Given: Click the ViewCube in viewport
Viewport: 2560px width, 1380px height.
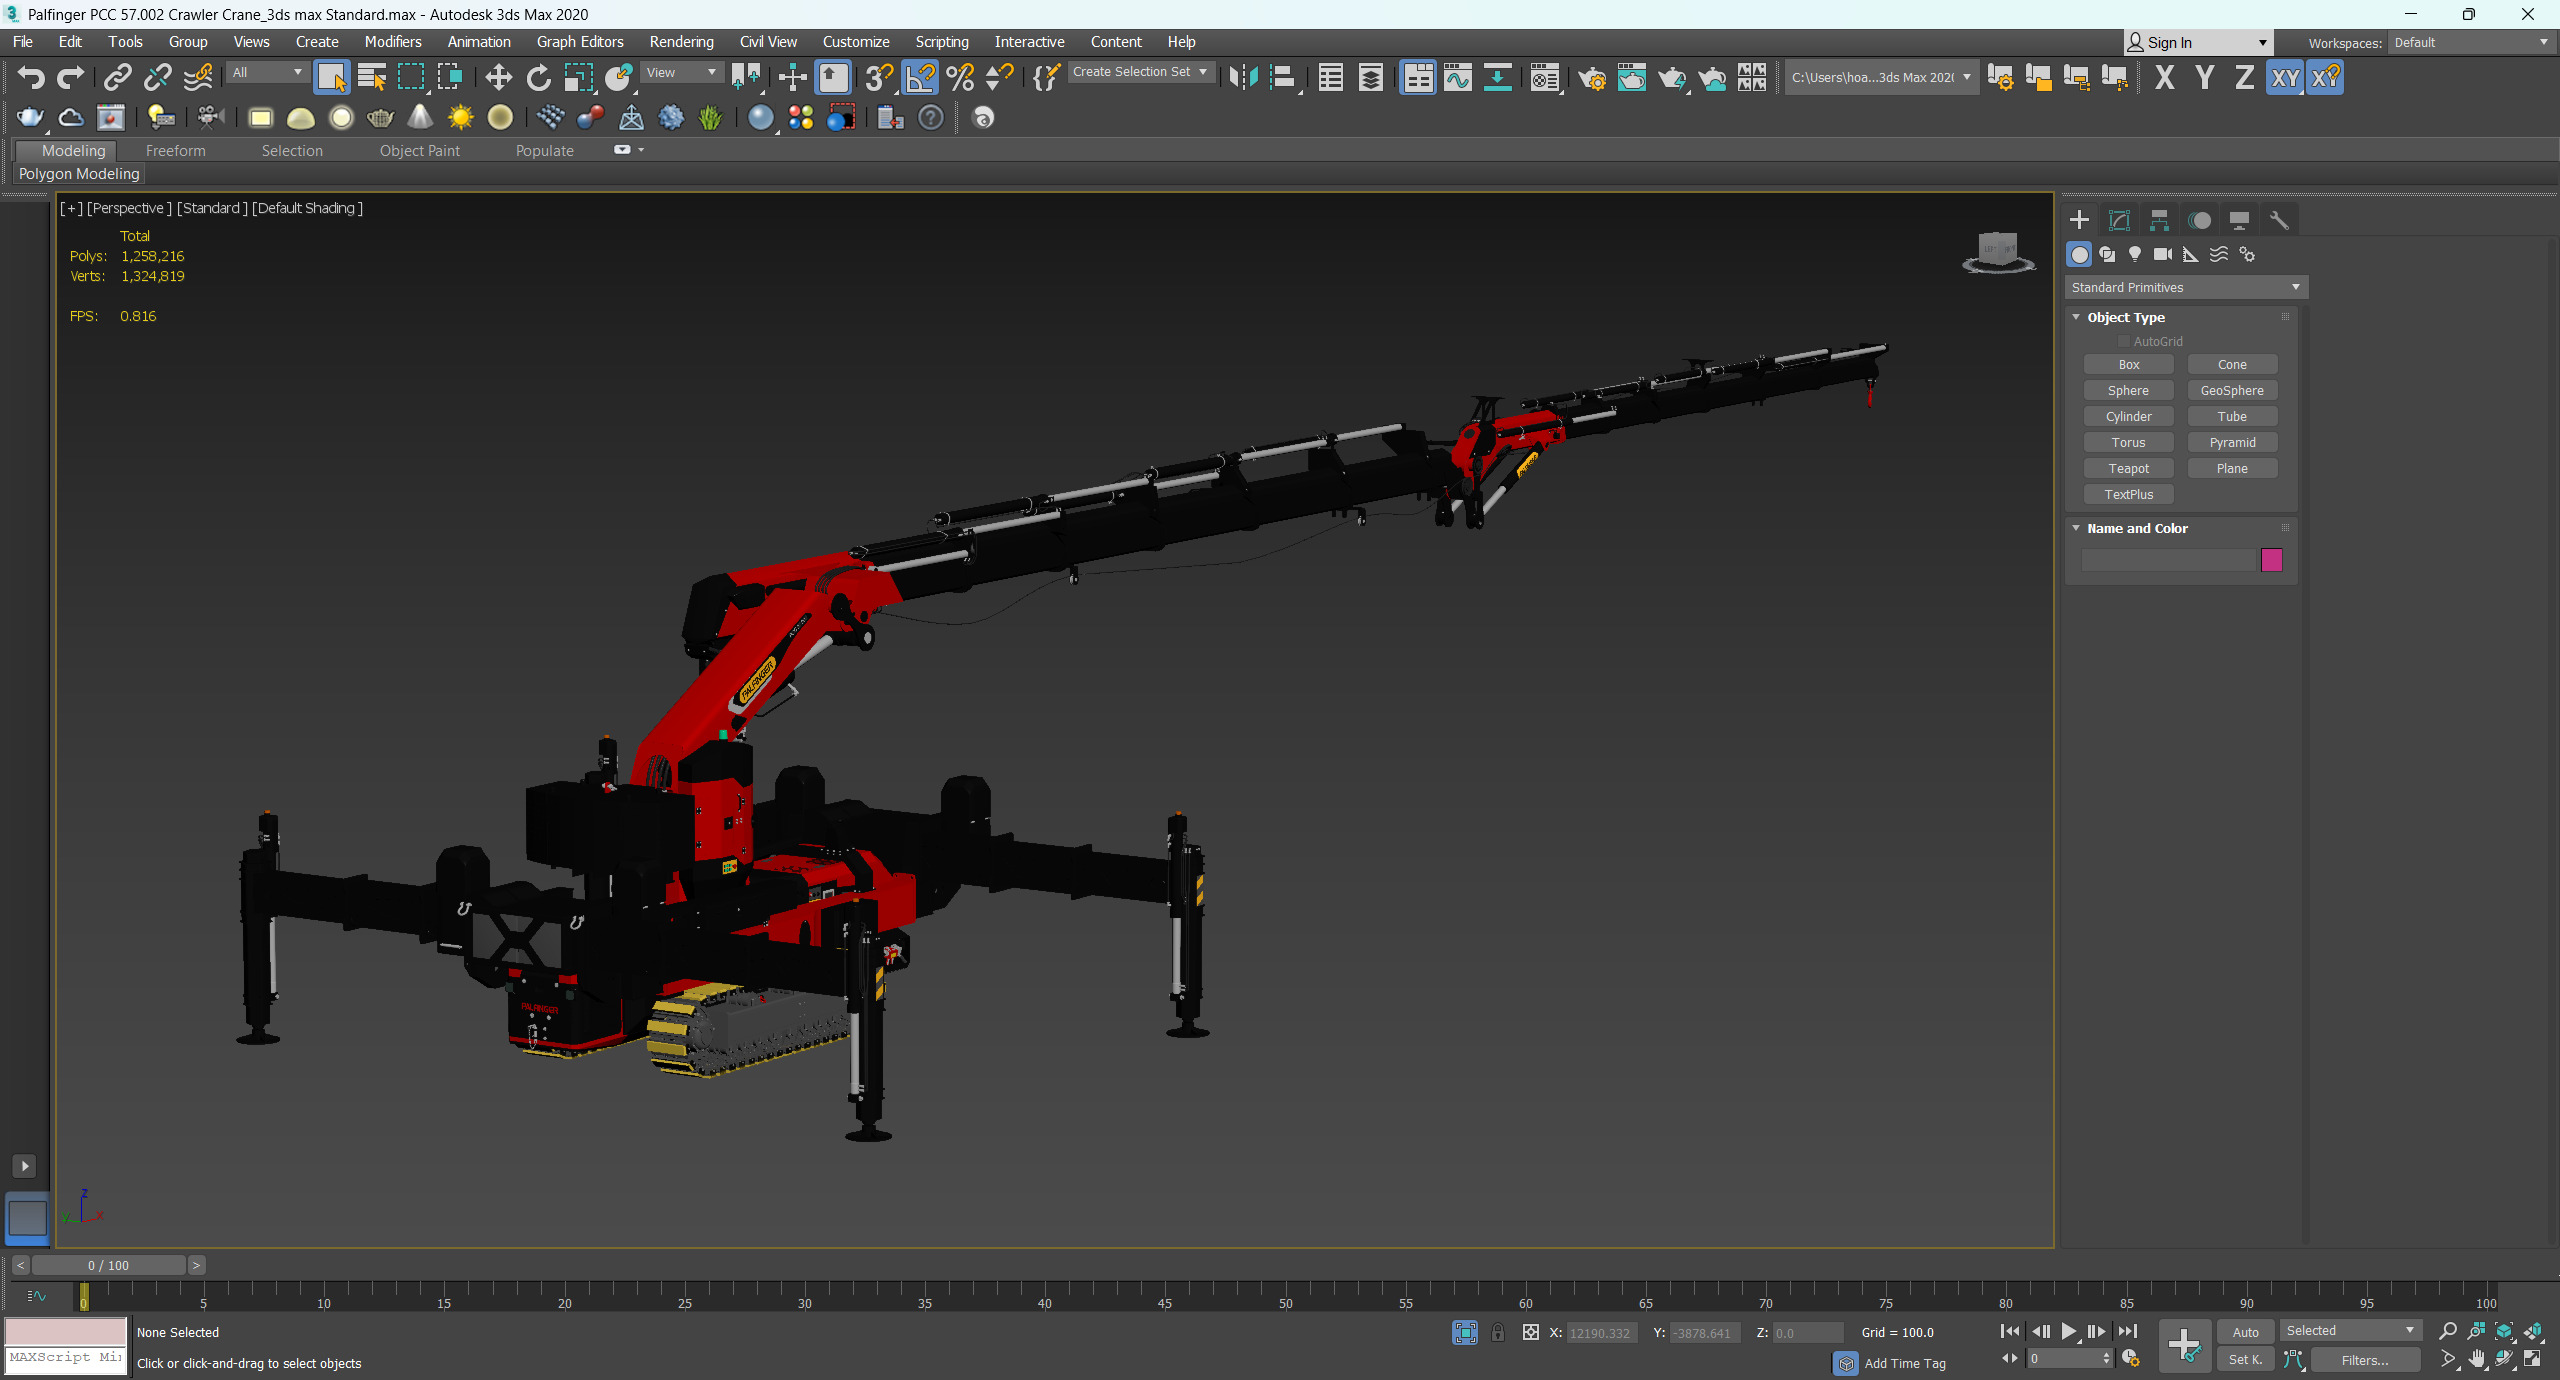Looking at the screenshot, I should [x=1998, y=251].
